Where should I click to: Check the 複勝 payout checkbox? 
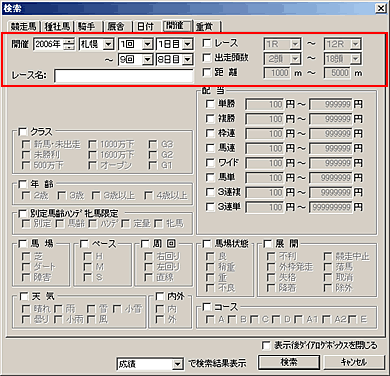click(x=210, y=119)
